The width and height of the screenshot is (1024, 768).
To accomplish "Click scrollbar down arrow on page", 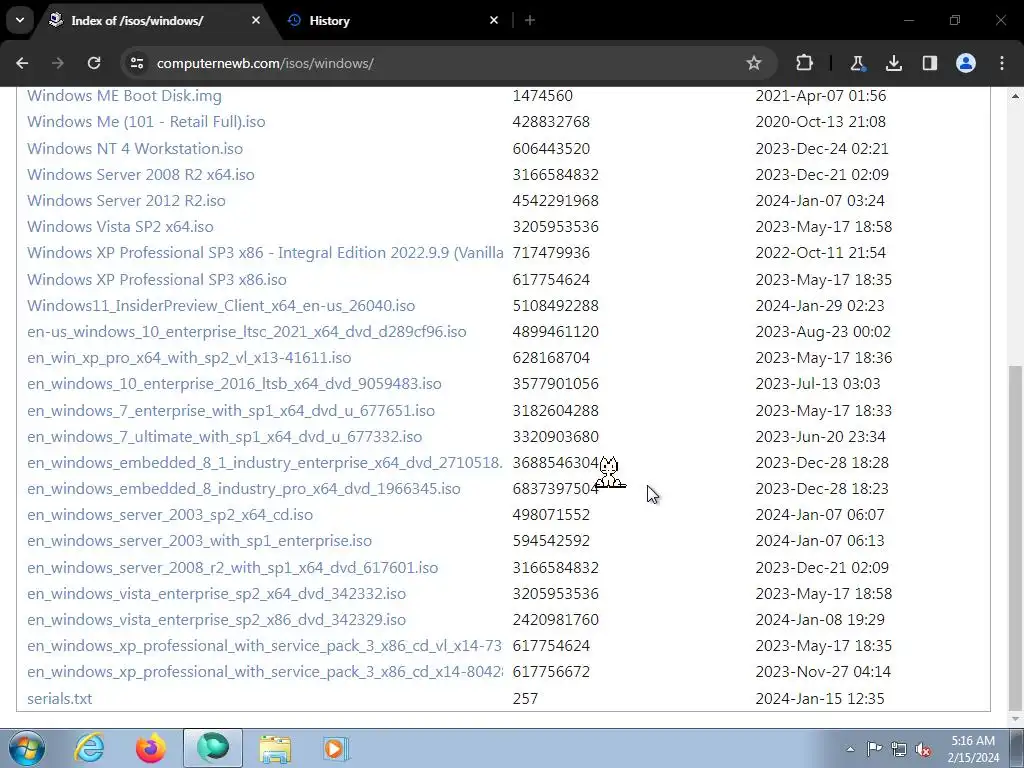I will [x=1016, y=718].
